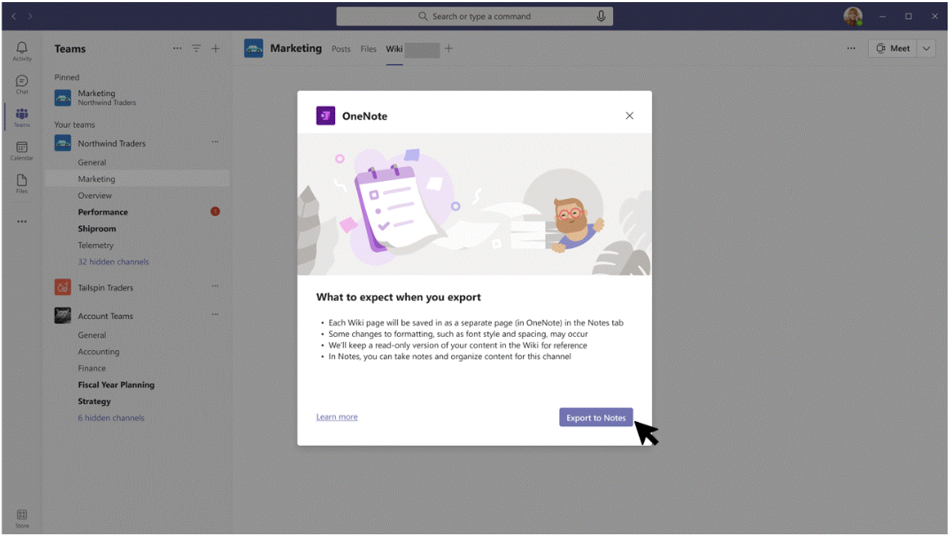948x535 pixels.
Task: Open the Overview channel
Action: pyautogui.click(x=95, y=195)
